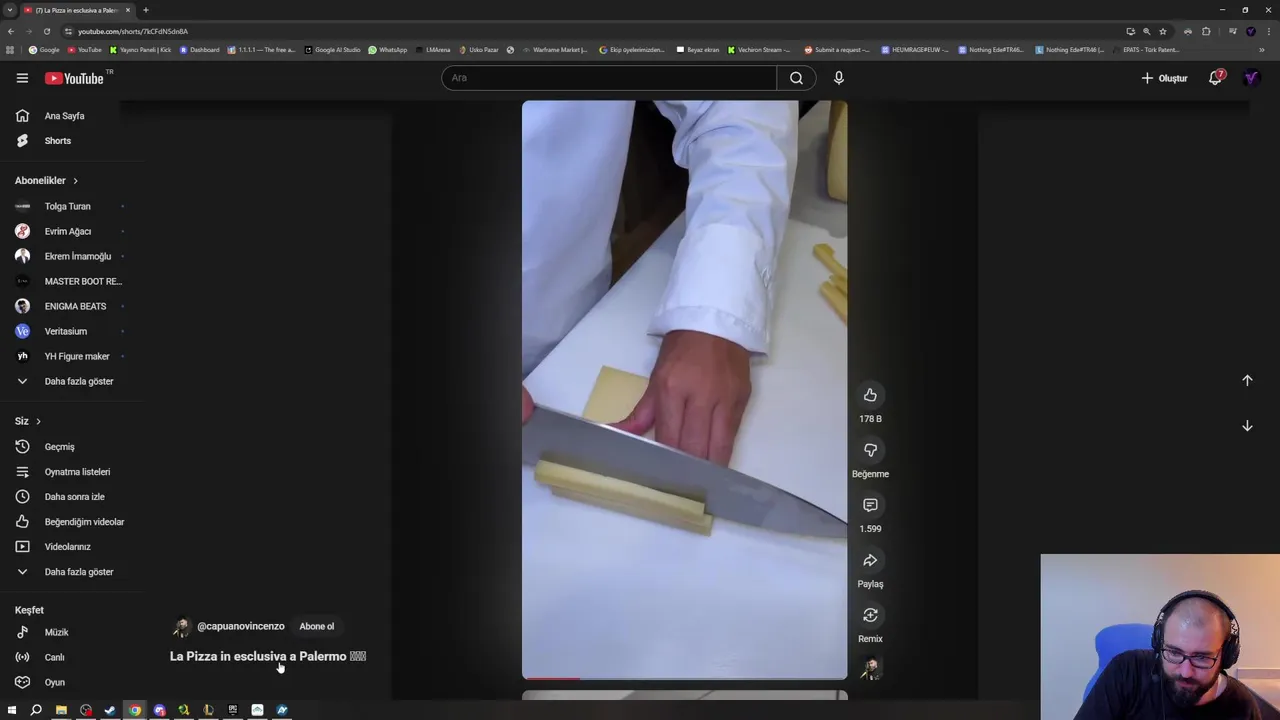
Task: Open Windows taskbar search
Action: click(x=36, y=710)
